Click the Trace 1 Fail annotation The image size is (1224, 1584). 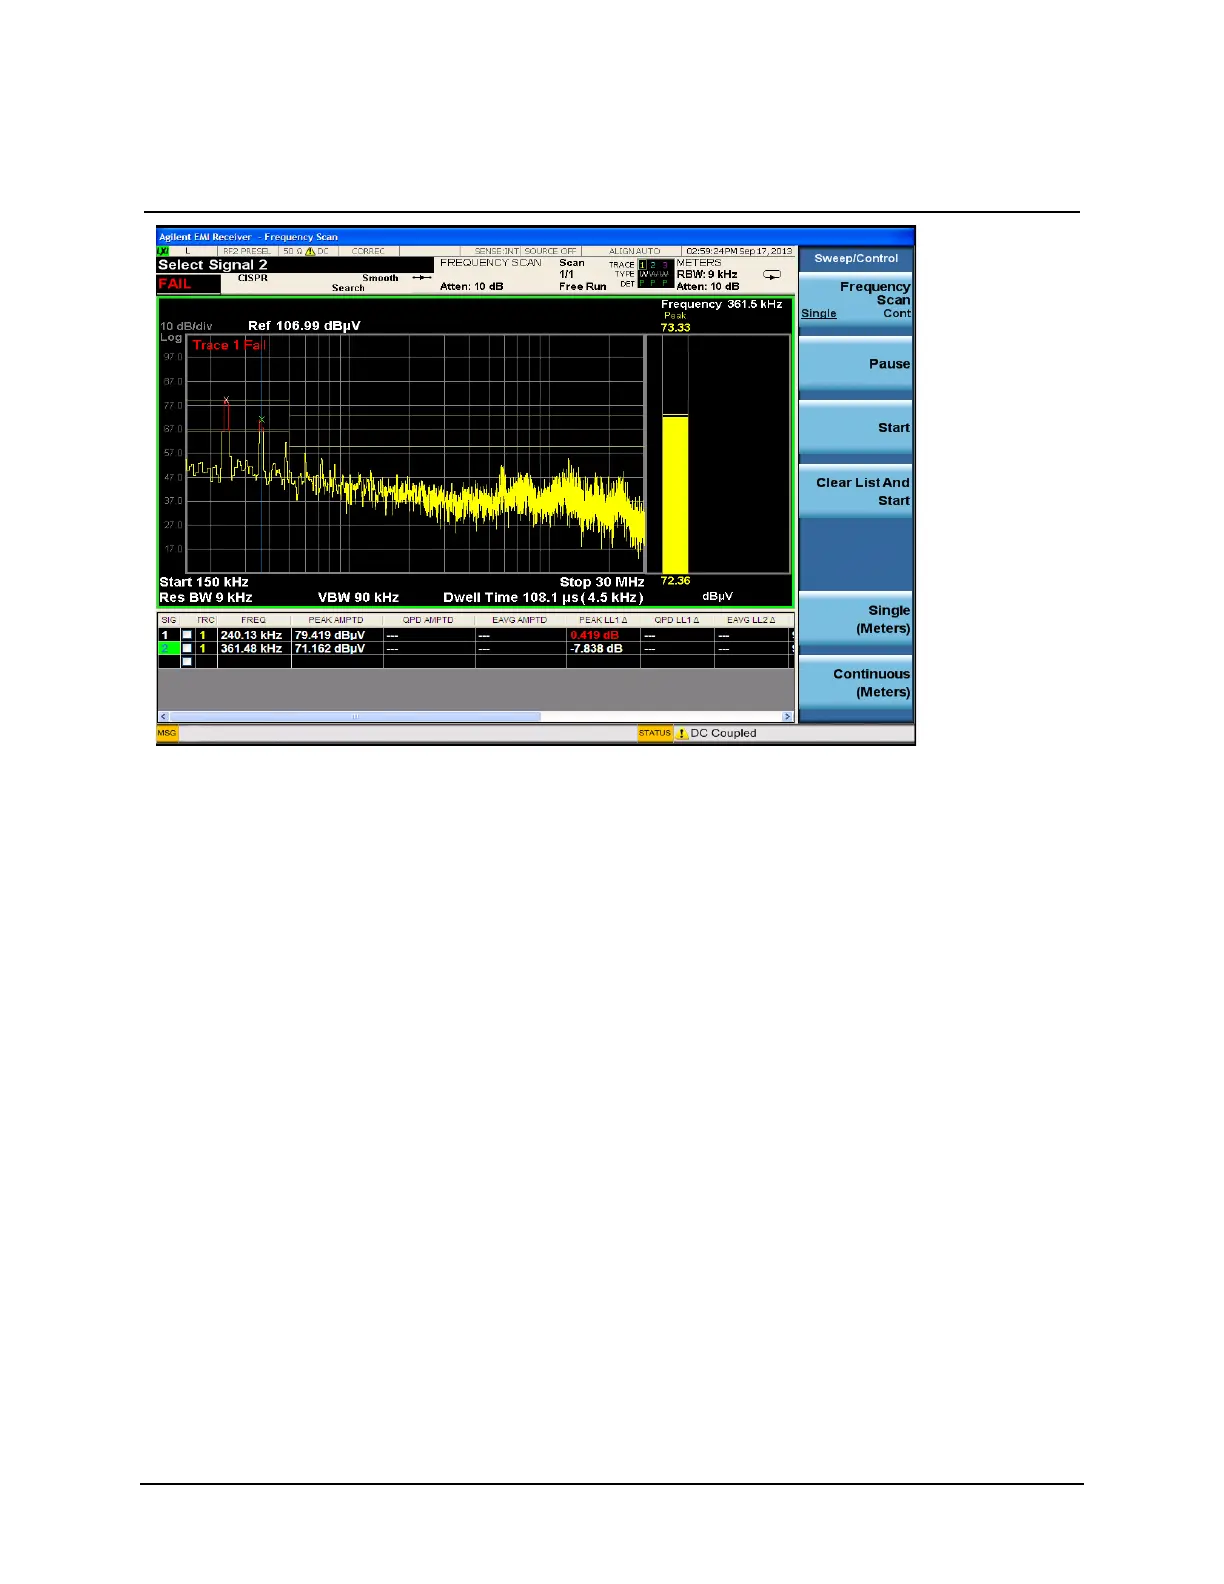pos(230,345)
